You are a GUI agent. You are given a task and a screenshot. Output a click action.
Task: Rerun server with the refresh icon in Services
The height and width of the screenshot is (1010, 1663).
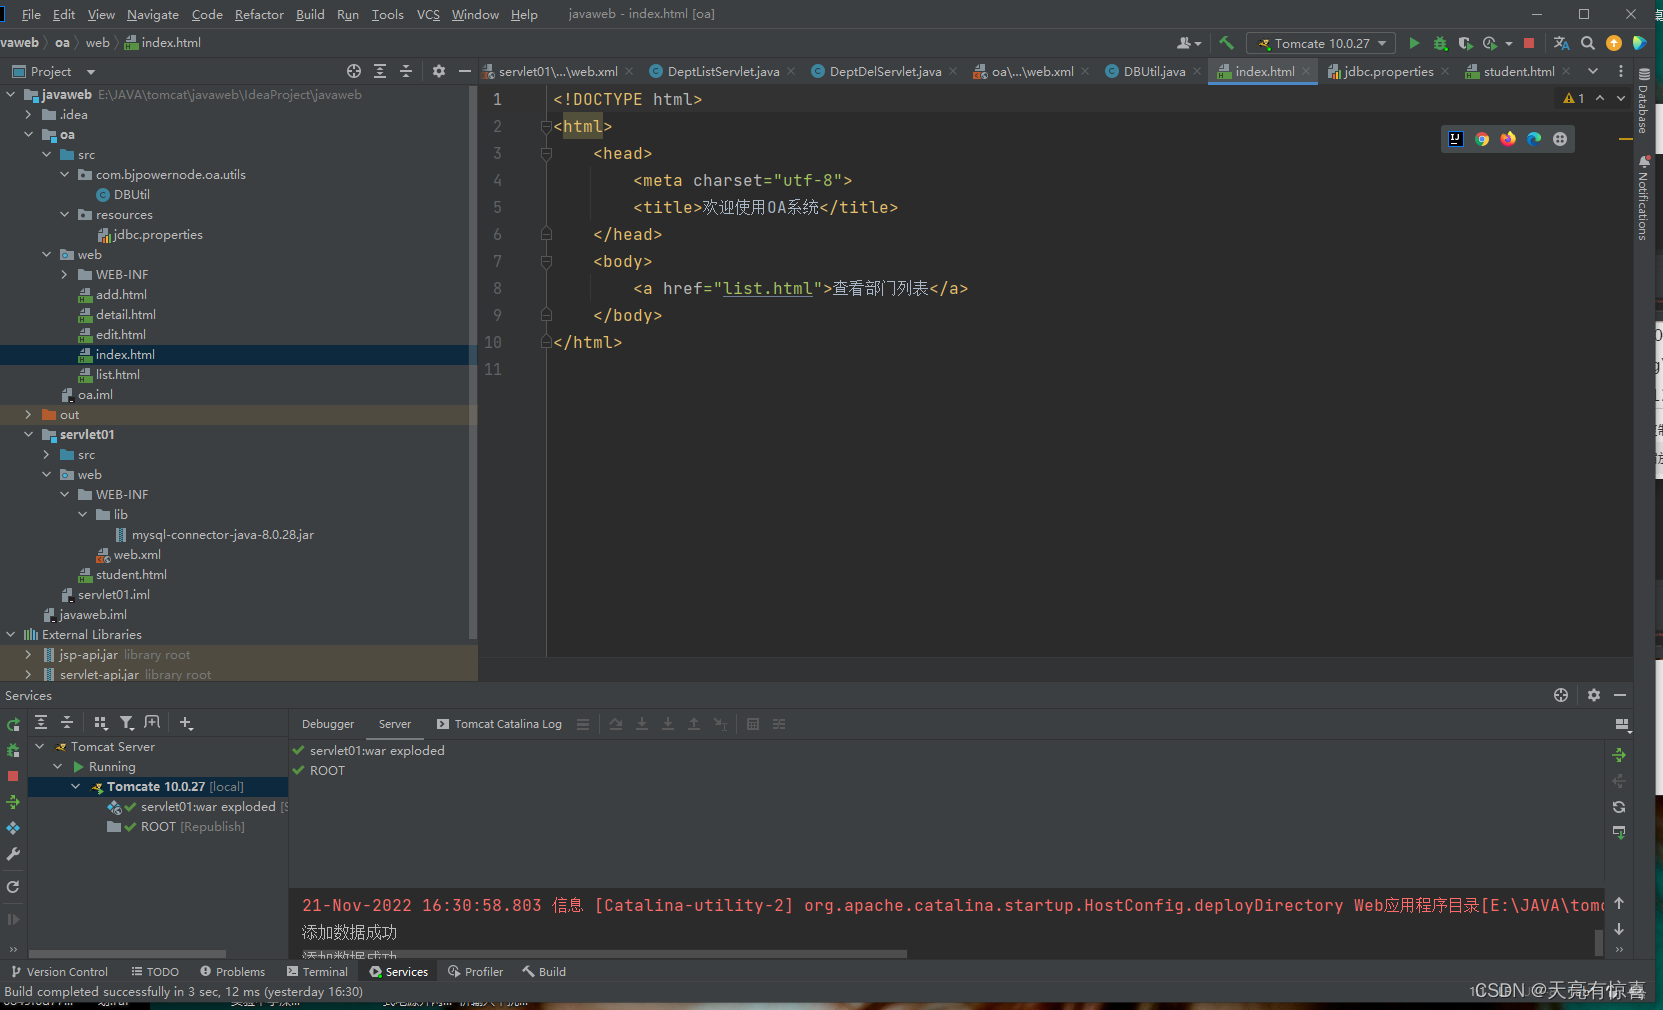[1620, 807]
